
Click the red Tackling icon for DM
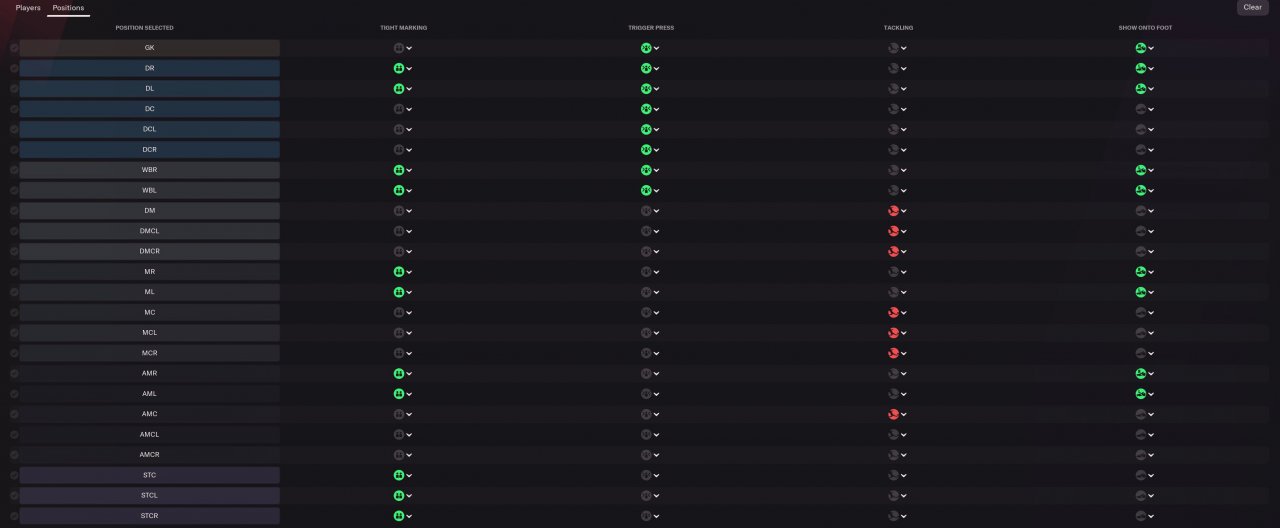pos(893,211)
